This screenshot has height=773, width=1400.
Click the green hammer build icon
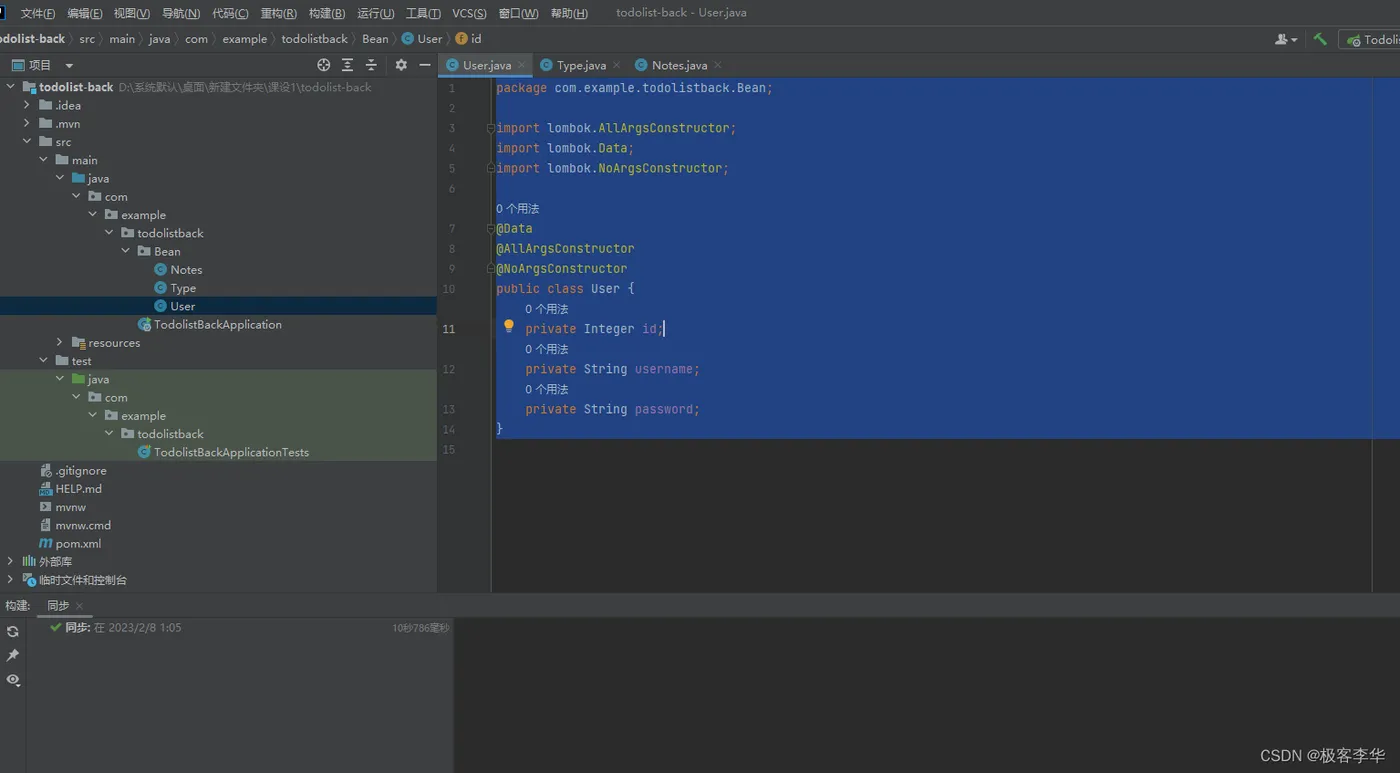1320,39
